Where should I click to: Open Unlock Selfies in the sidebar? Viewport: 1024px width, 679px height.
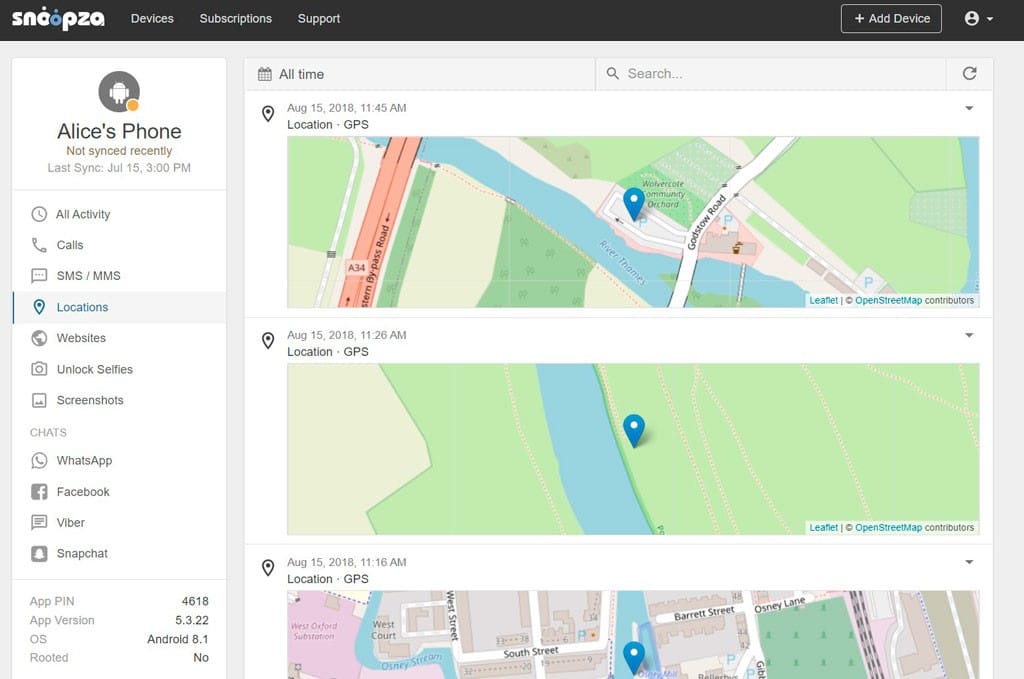(x=94, y=369)
